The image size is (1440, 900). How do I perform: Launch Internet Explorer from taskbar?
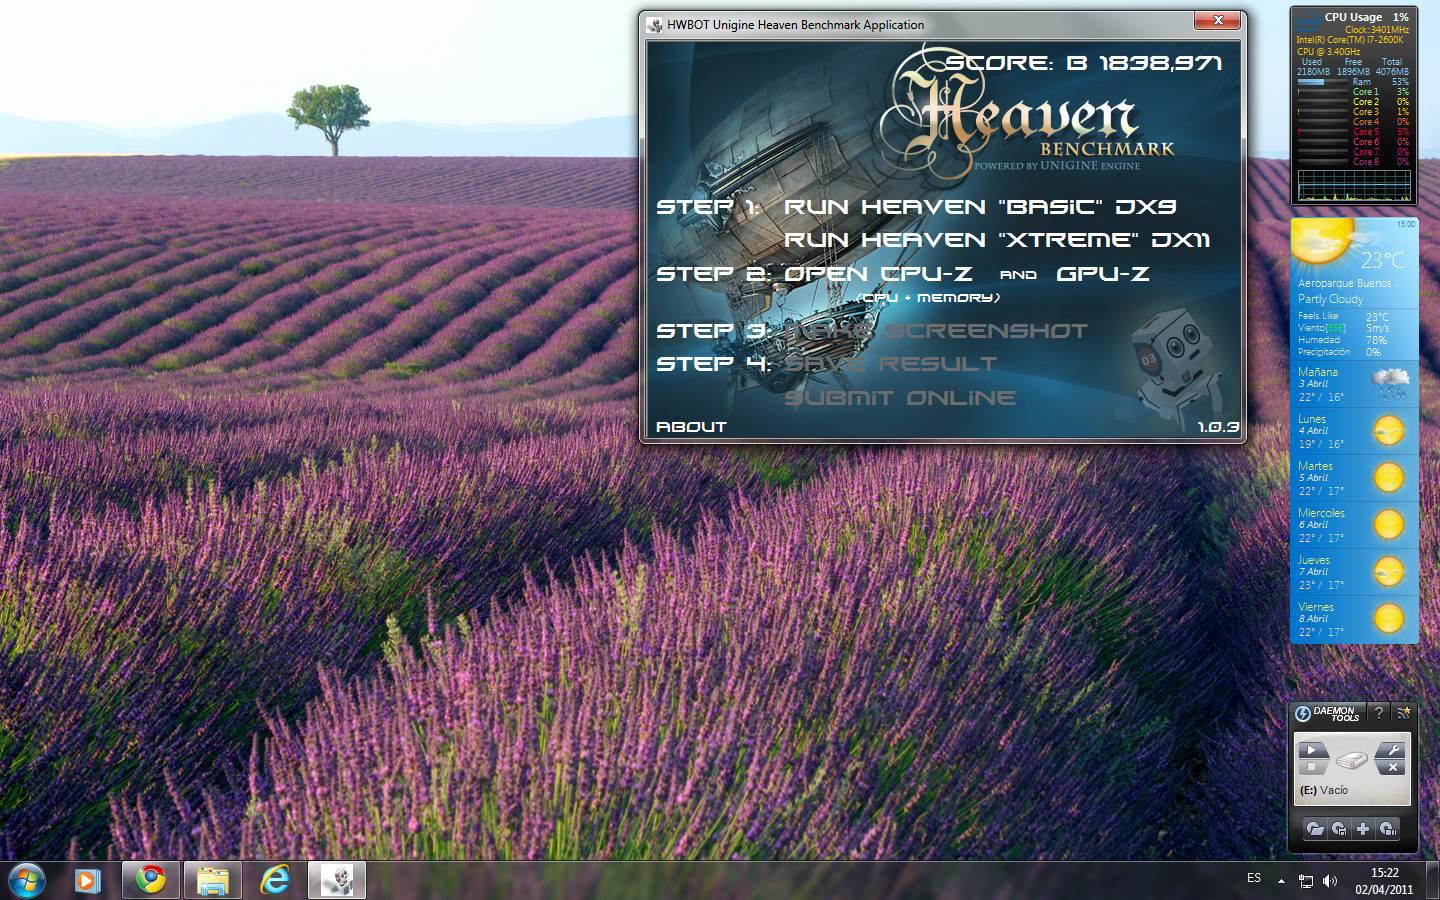275,880
